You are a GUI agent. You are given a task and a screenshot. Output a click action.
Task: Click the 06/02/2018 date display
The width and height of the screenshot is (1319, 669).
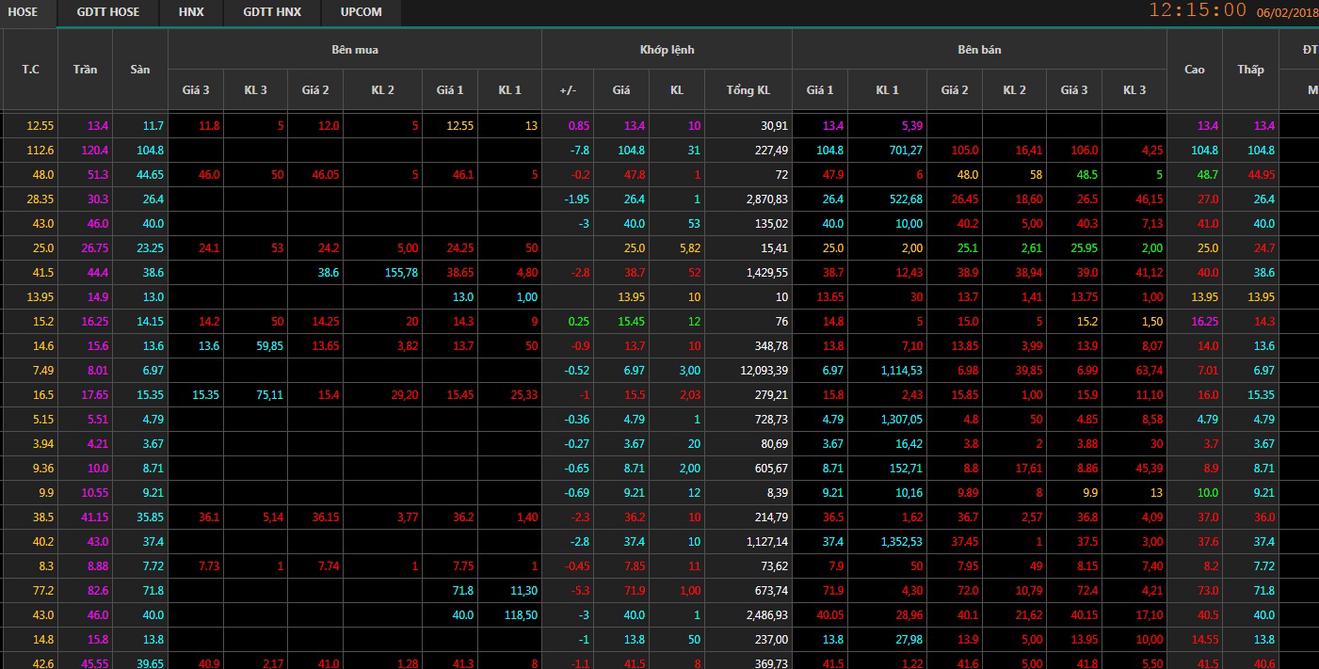1287,12
